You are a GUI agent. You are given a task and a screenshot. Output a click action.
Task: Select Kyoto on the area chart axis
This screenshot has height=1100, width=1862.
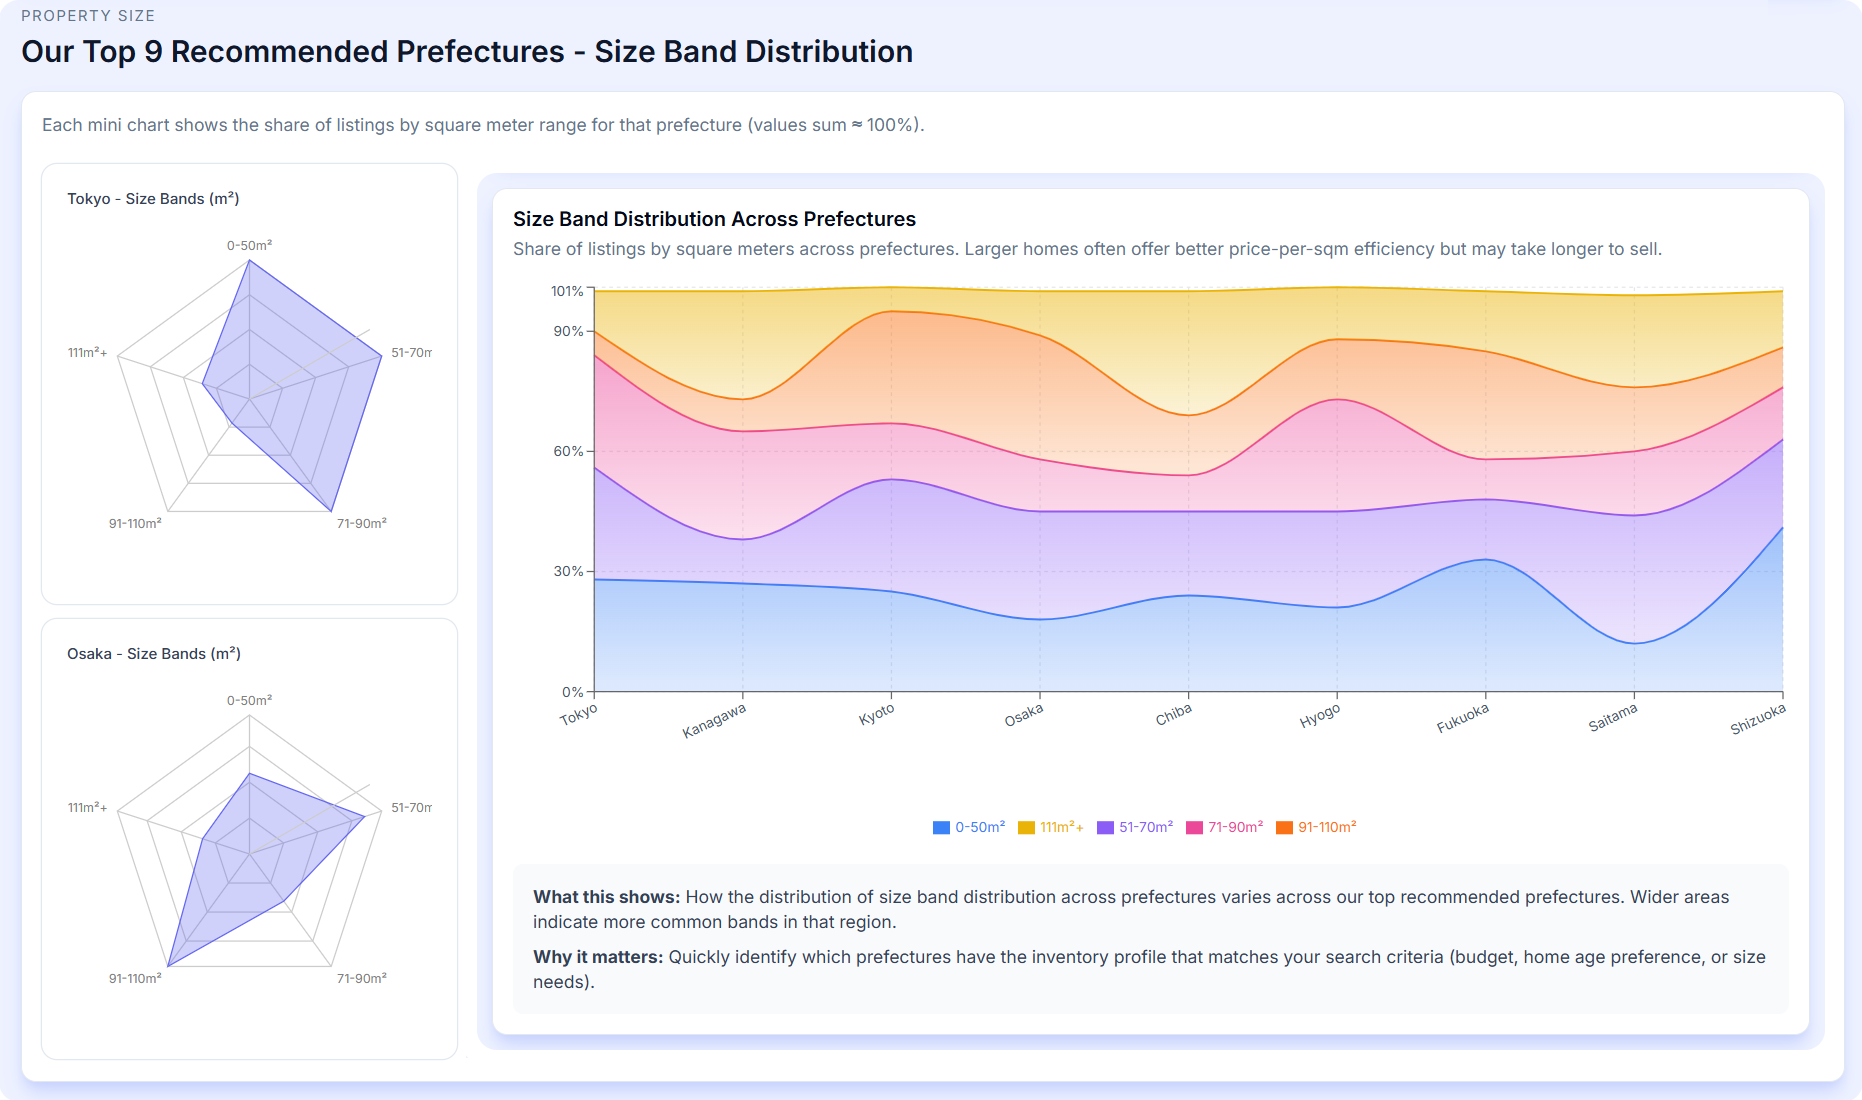tap(877, 715)
